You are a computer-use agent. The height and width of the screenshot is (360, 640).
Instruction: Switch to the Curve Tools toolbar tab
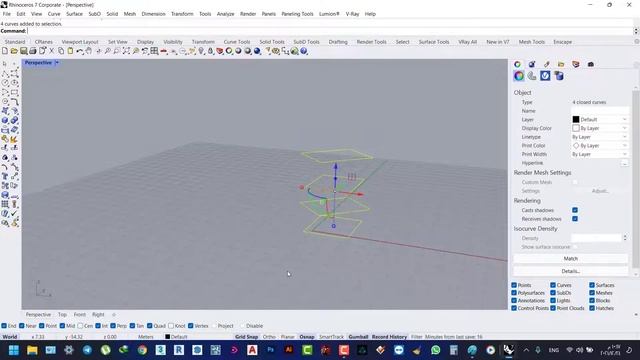237,42
